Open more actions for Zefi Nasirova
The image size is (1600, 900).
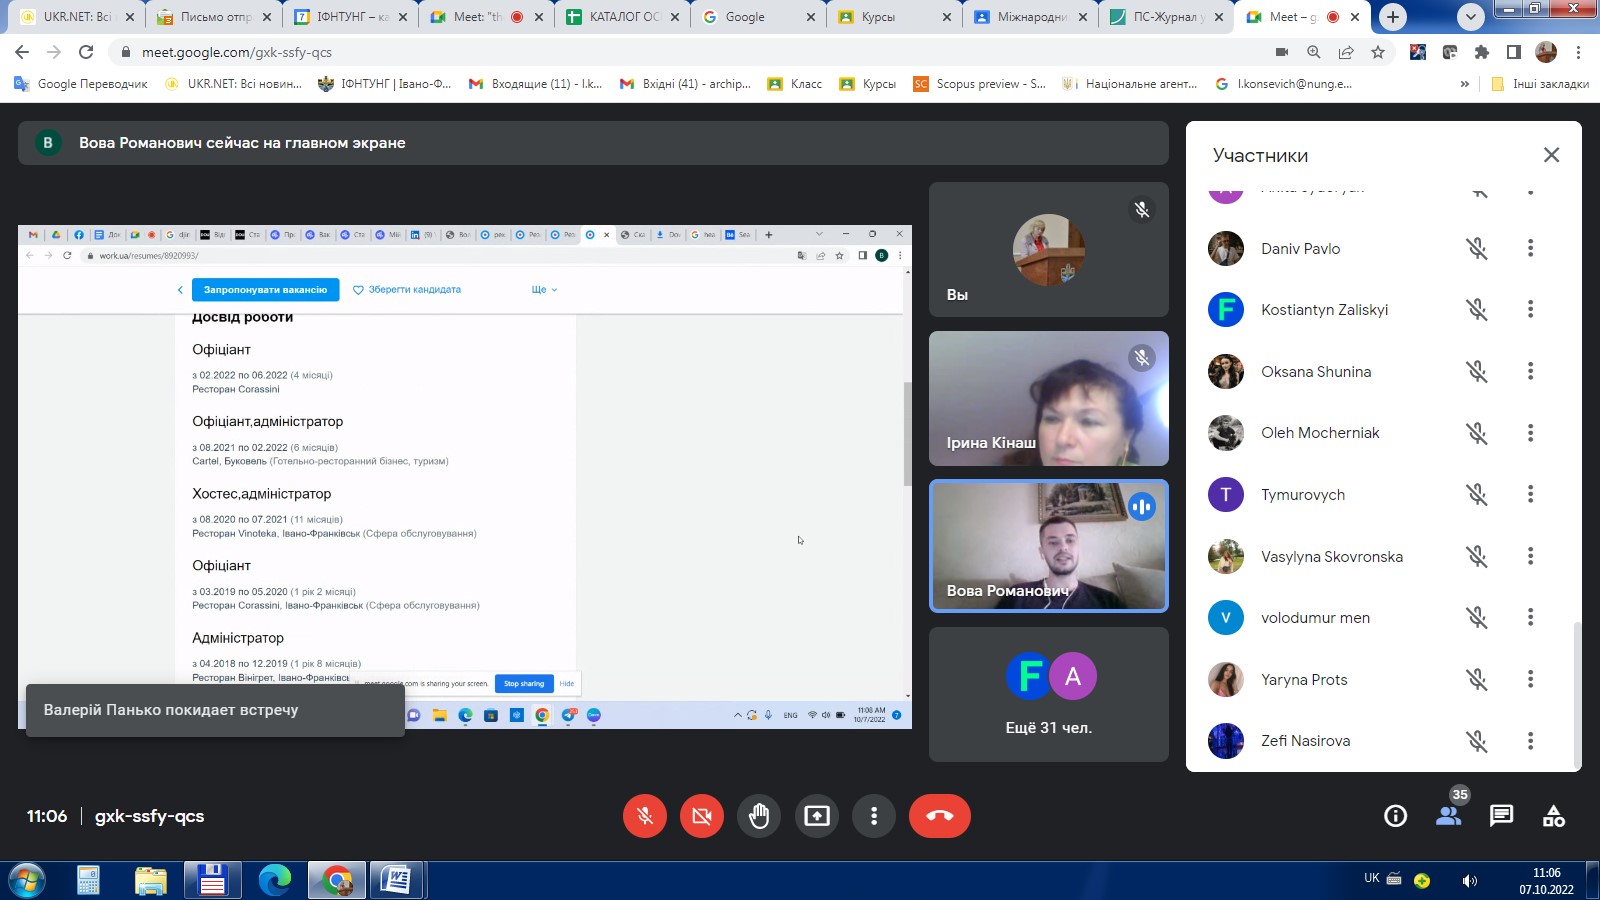click(x=1530, y=741)
